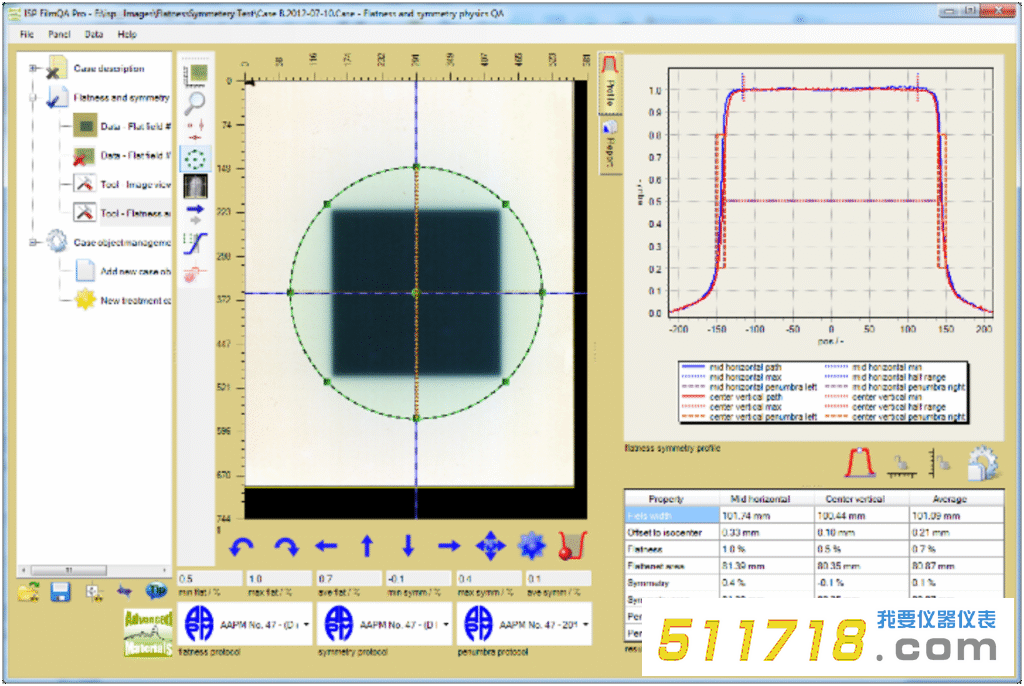Switch to the Report vertical tab

pos(609,145)
